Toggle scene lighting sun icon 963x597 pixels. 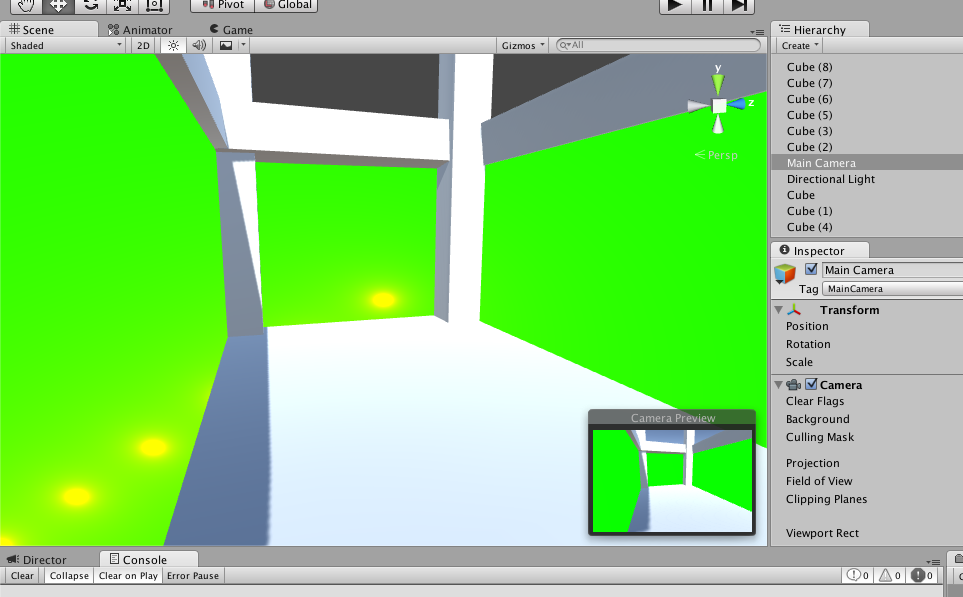pyautogui.click(x=173, y=45)
